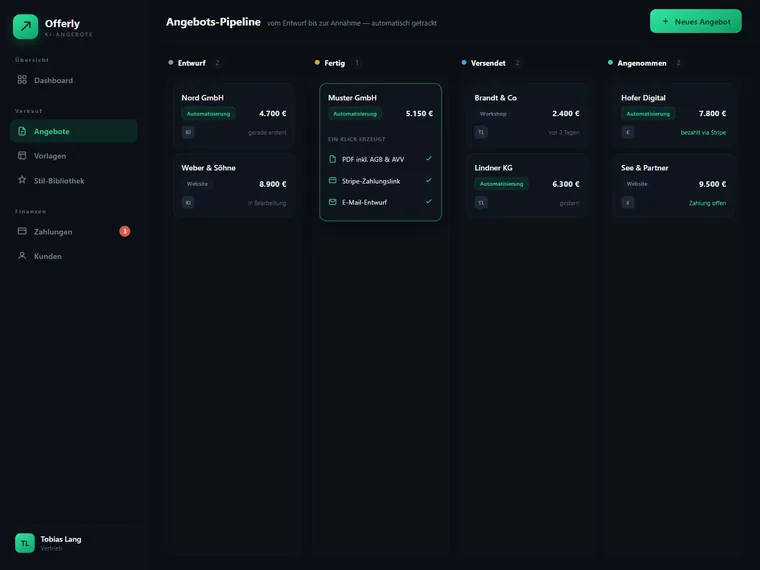Select Angebote in the sidebar
The width and height of the screenshot is (760, 570).
[73, 131]
